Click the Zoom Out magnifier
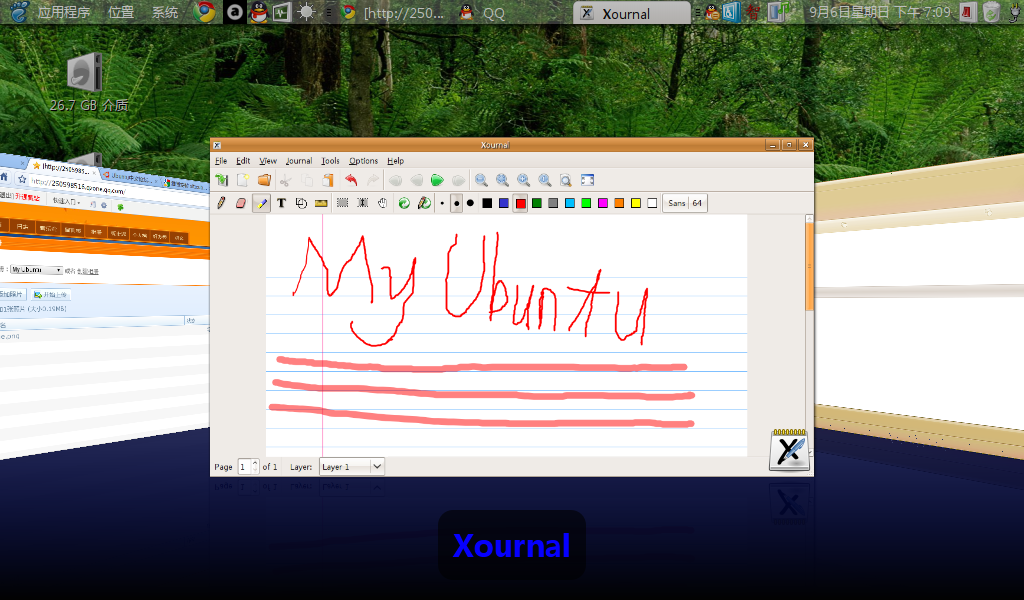This screenshot has height=600, width=1024. click(x=481, y=180)
